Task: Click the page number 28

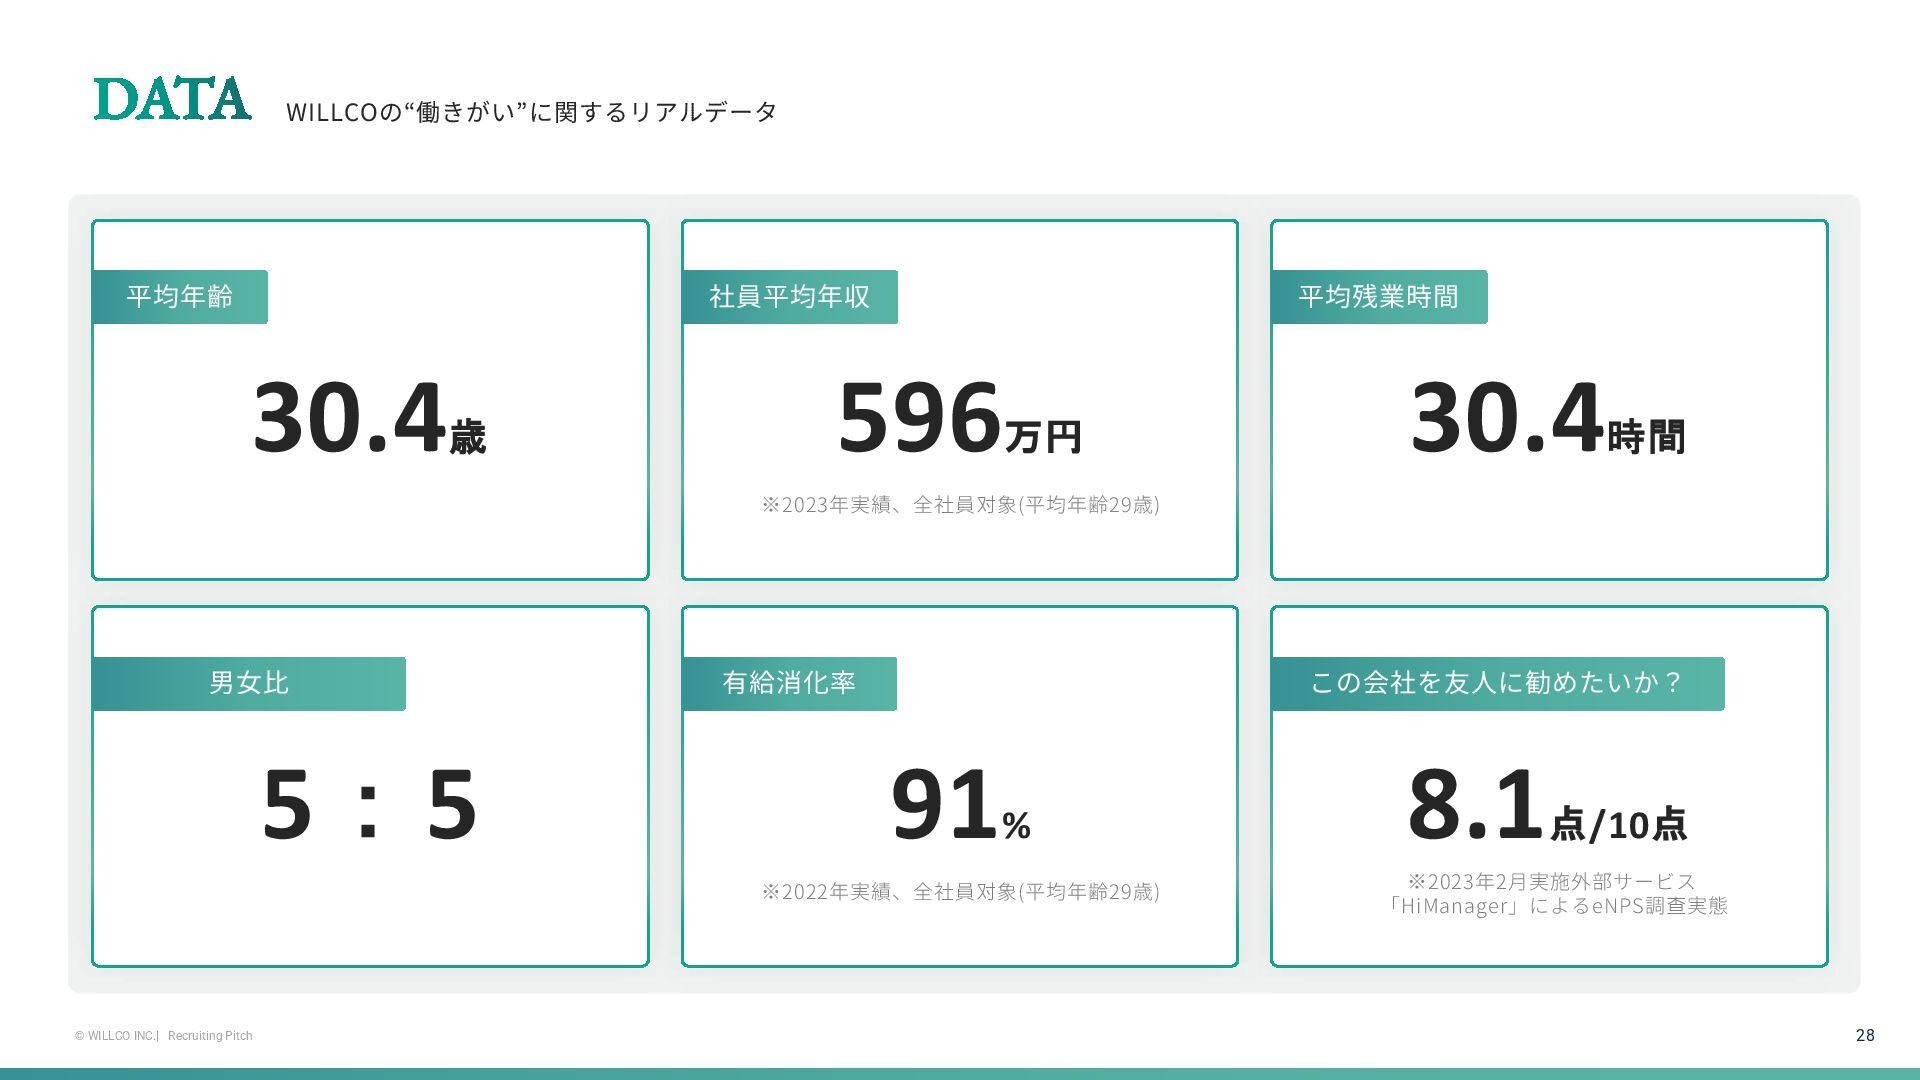Action: point(1864,1035)
